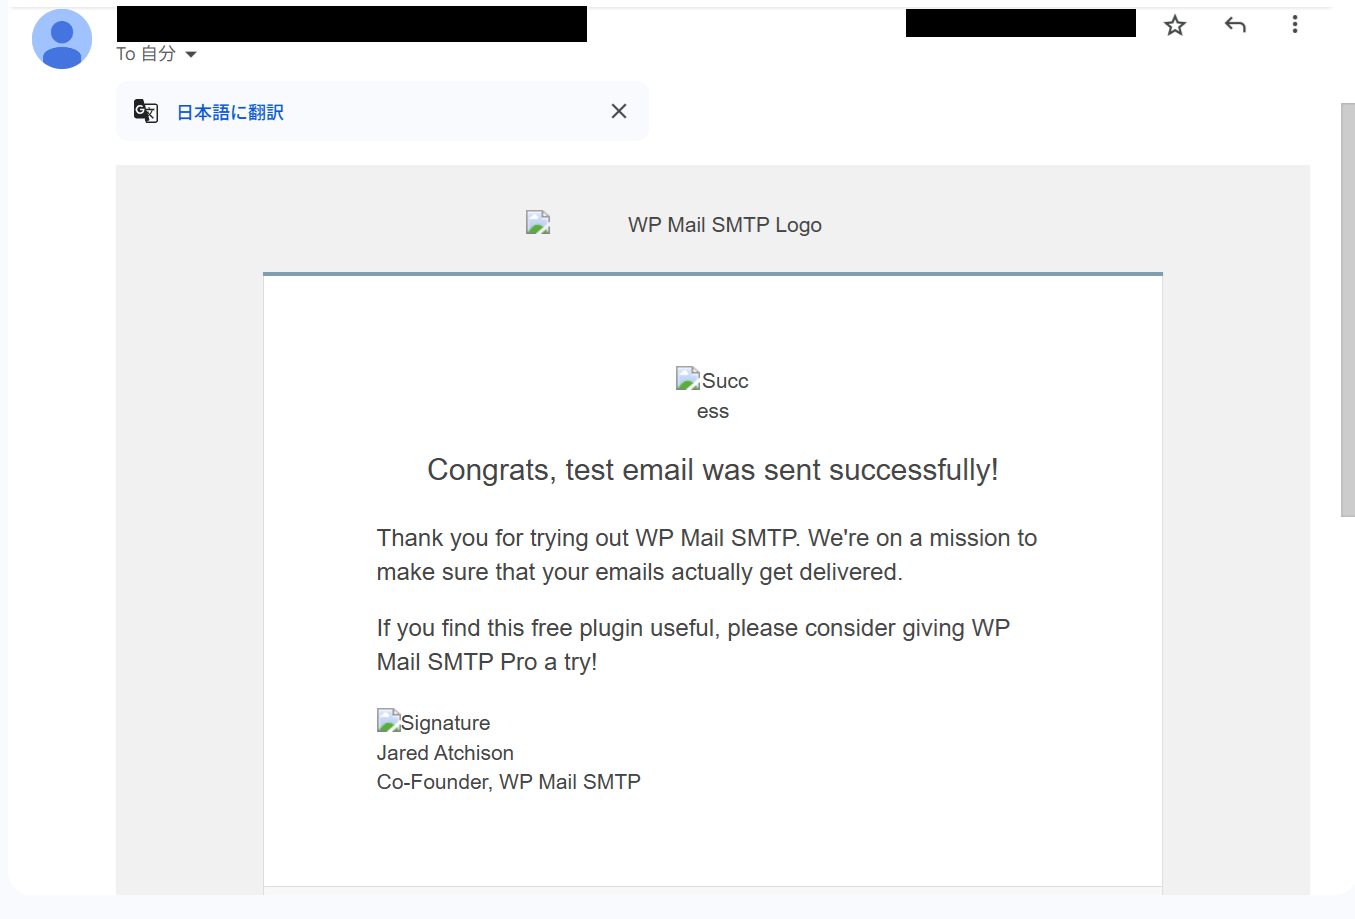
Task: Click the "Co-Founder, WP Mail SMTP" line
Action: click(x=508, y=782)
